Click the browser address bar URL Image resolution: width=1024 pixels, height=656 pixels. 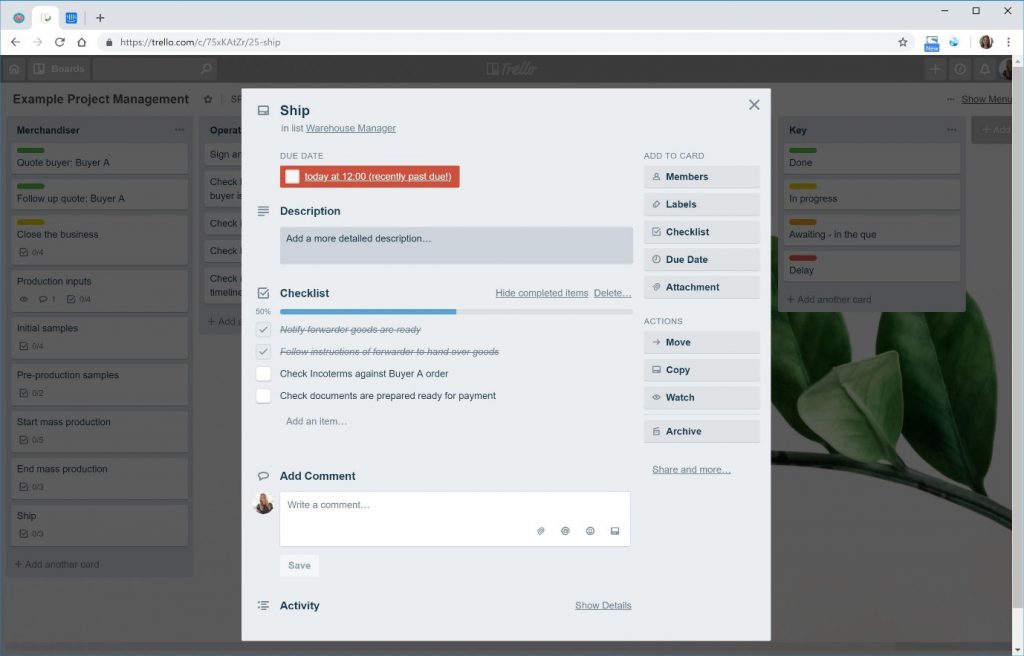[x=200, y=42]
